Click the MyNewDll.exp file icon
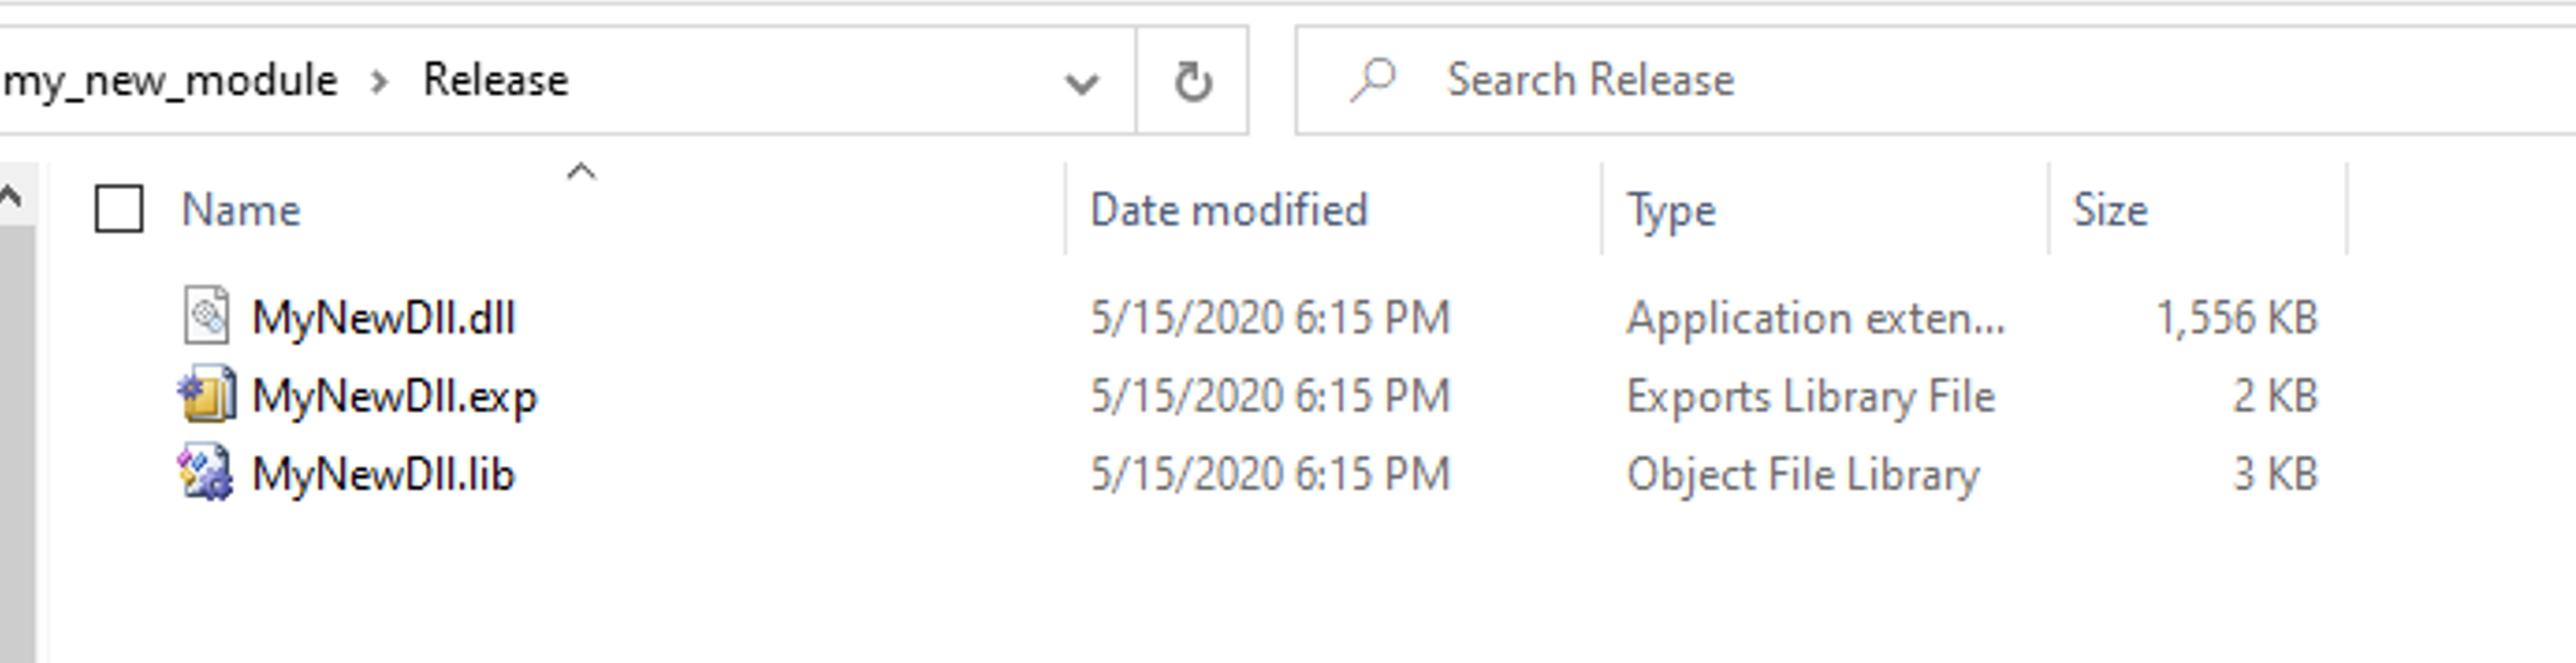 coord(207,395)
